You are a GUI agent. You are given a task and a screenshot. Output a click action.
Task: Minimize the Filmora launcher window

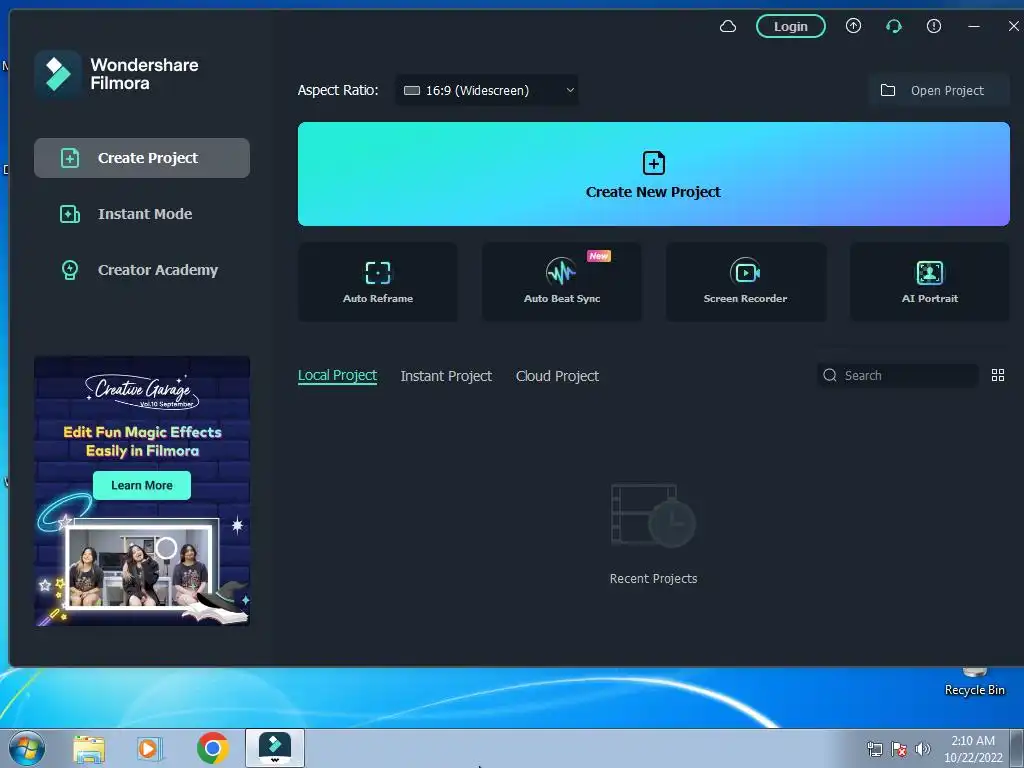[974, 27]
